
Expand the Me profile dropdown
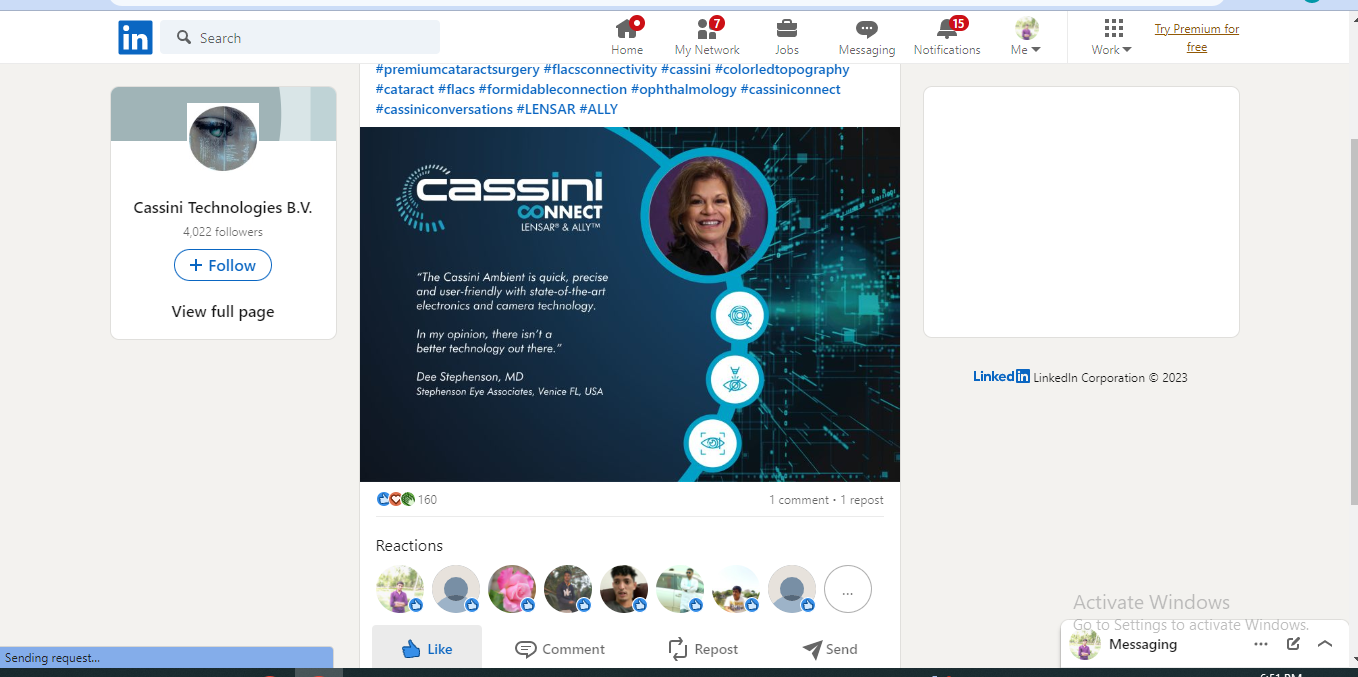(1026, 37)
